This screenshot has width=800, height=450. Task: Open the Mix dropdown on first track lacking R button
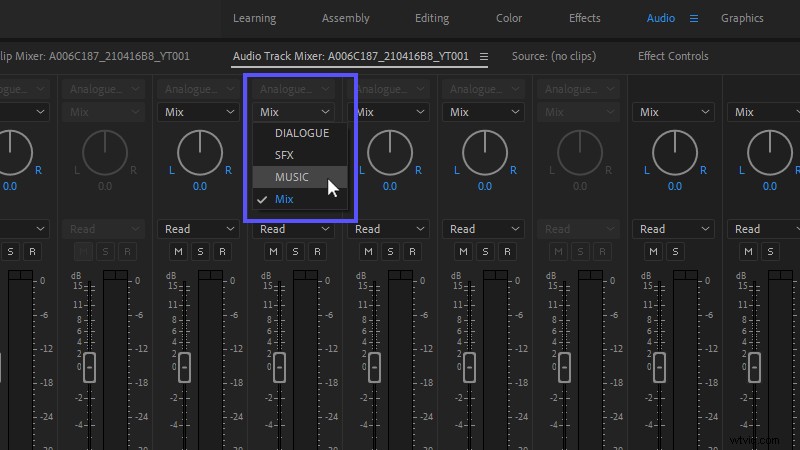pyautogui.click(x=673, y=112)
